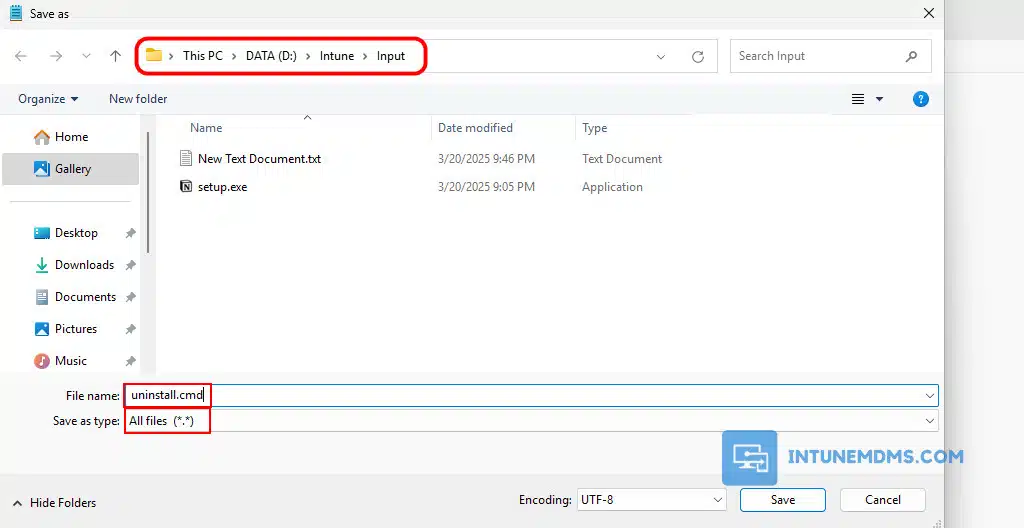Refresh the Input folder view

pyautogui.click(x=698, y=57)
